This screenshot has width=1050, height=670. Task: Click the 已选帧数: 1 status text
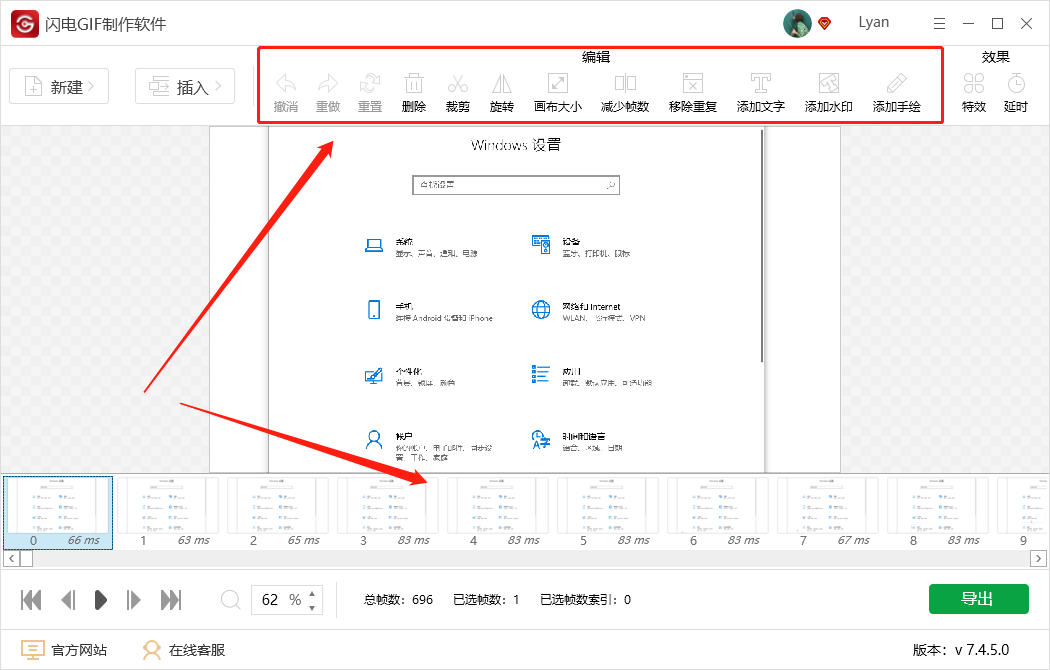tap(486, 600)
